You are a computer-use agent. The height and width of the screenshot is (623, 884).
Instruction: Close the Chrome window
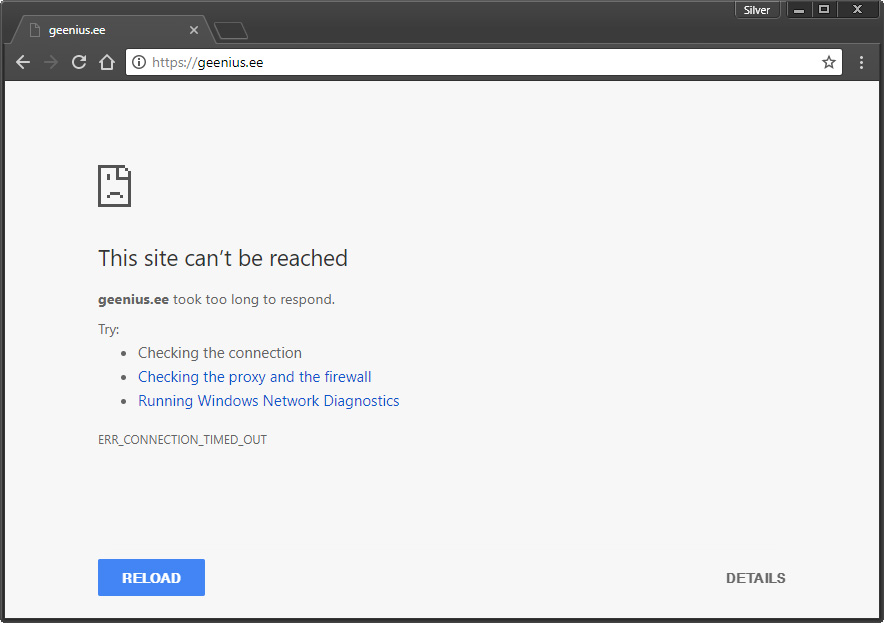coord(857,10)
